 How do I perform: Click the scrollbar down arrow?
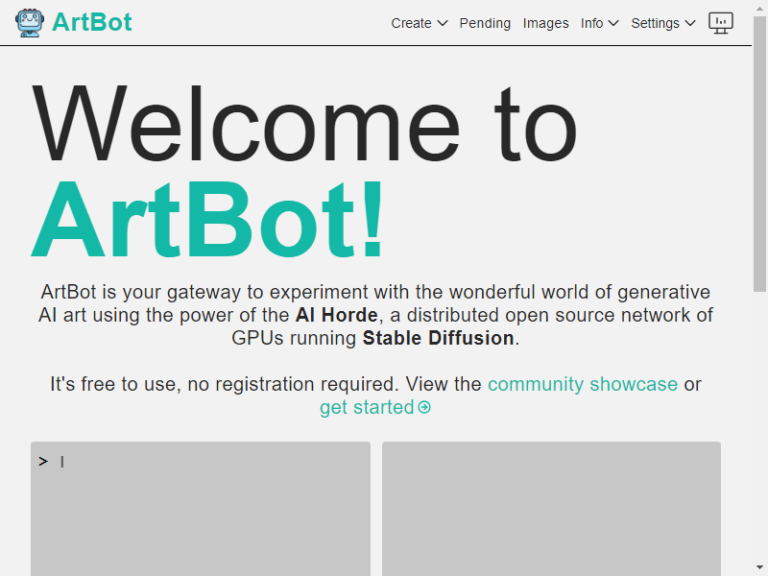click(x=760, y=568)
